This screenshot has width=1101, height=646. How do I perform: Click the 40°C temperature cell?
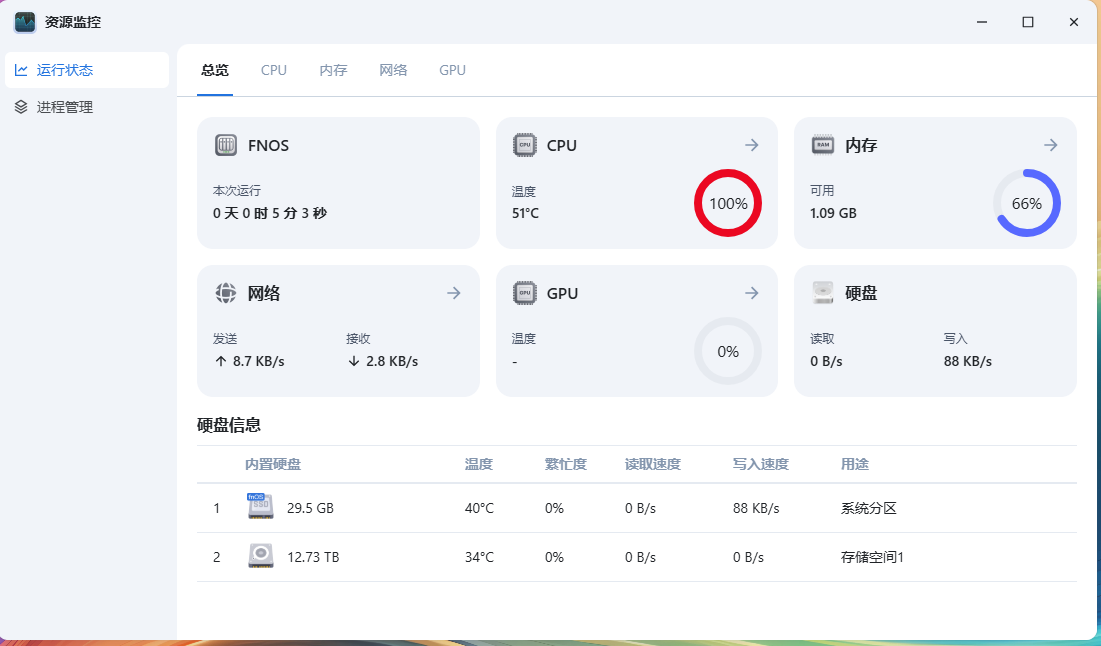click(x=479, y=508)
